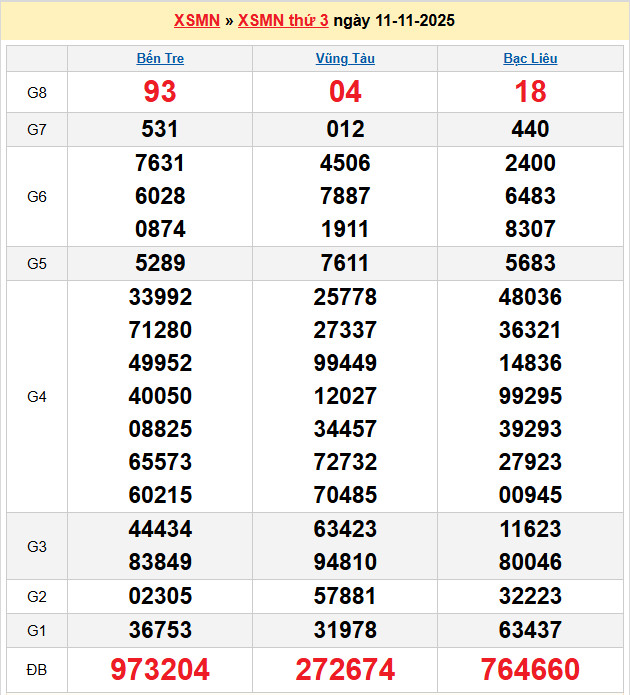Select G5 number 7611 under Vũng Tàu
Image resolution: width=630 pixels, height=695 pixels.
click(345, 263)
